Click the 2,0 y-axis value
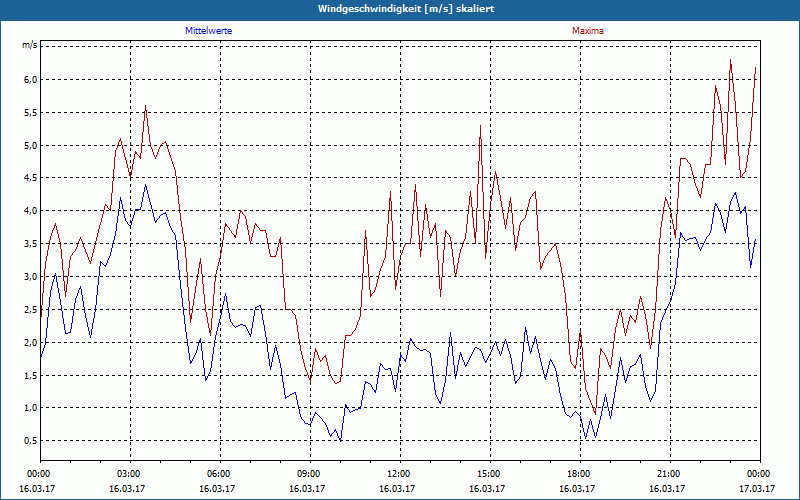800x500 pixels. click(30, 342)
